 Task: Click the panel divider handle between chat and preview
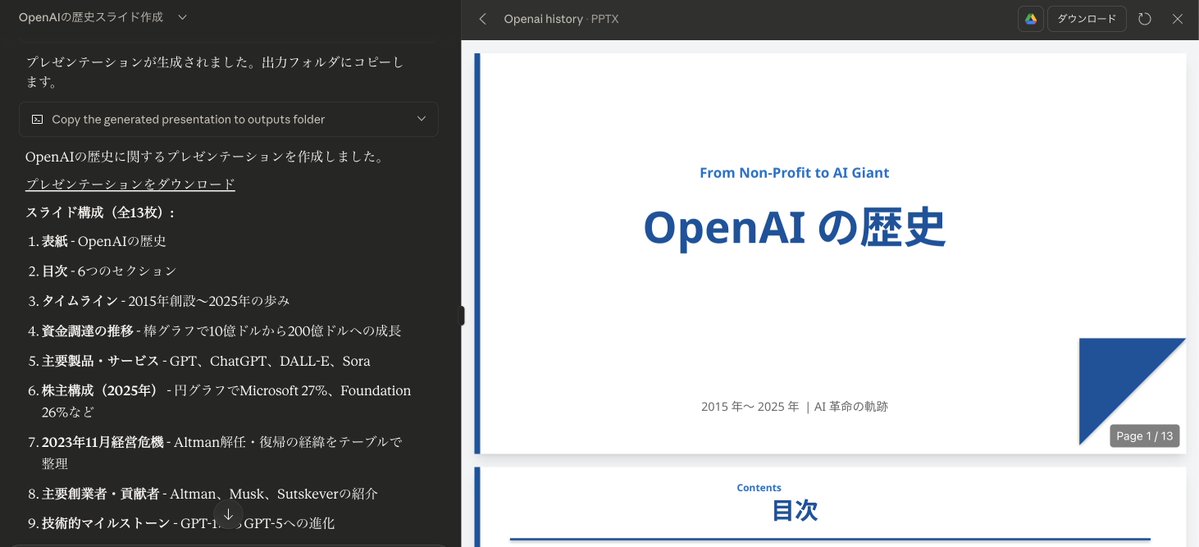click(x=462, y=315)
